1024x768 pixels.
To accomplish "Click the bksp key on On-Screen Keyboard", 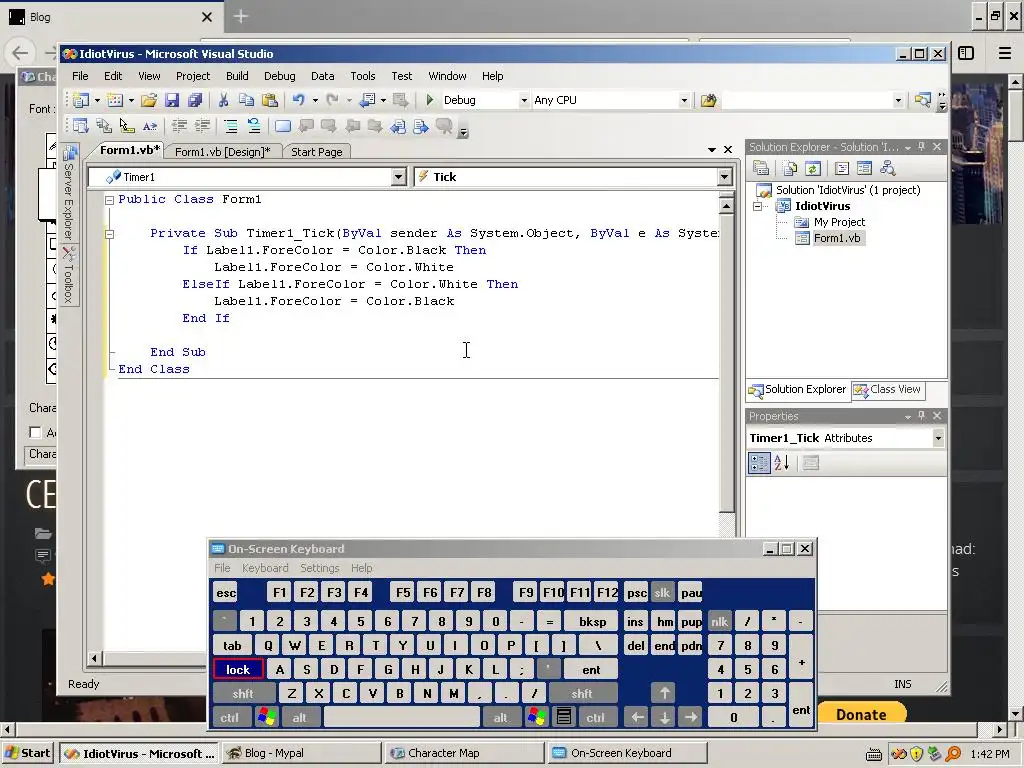I will 592,622.
